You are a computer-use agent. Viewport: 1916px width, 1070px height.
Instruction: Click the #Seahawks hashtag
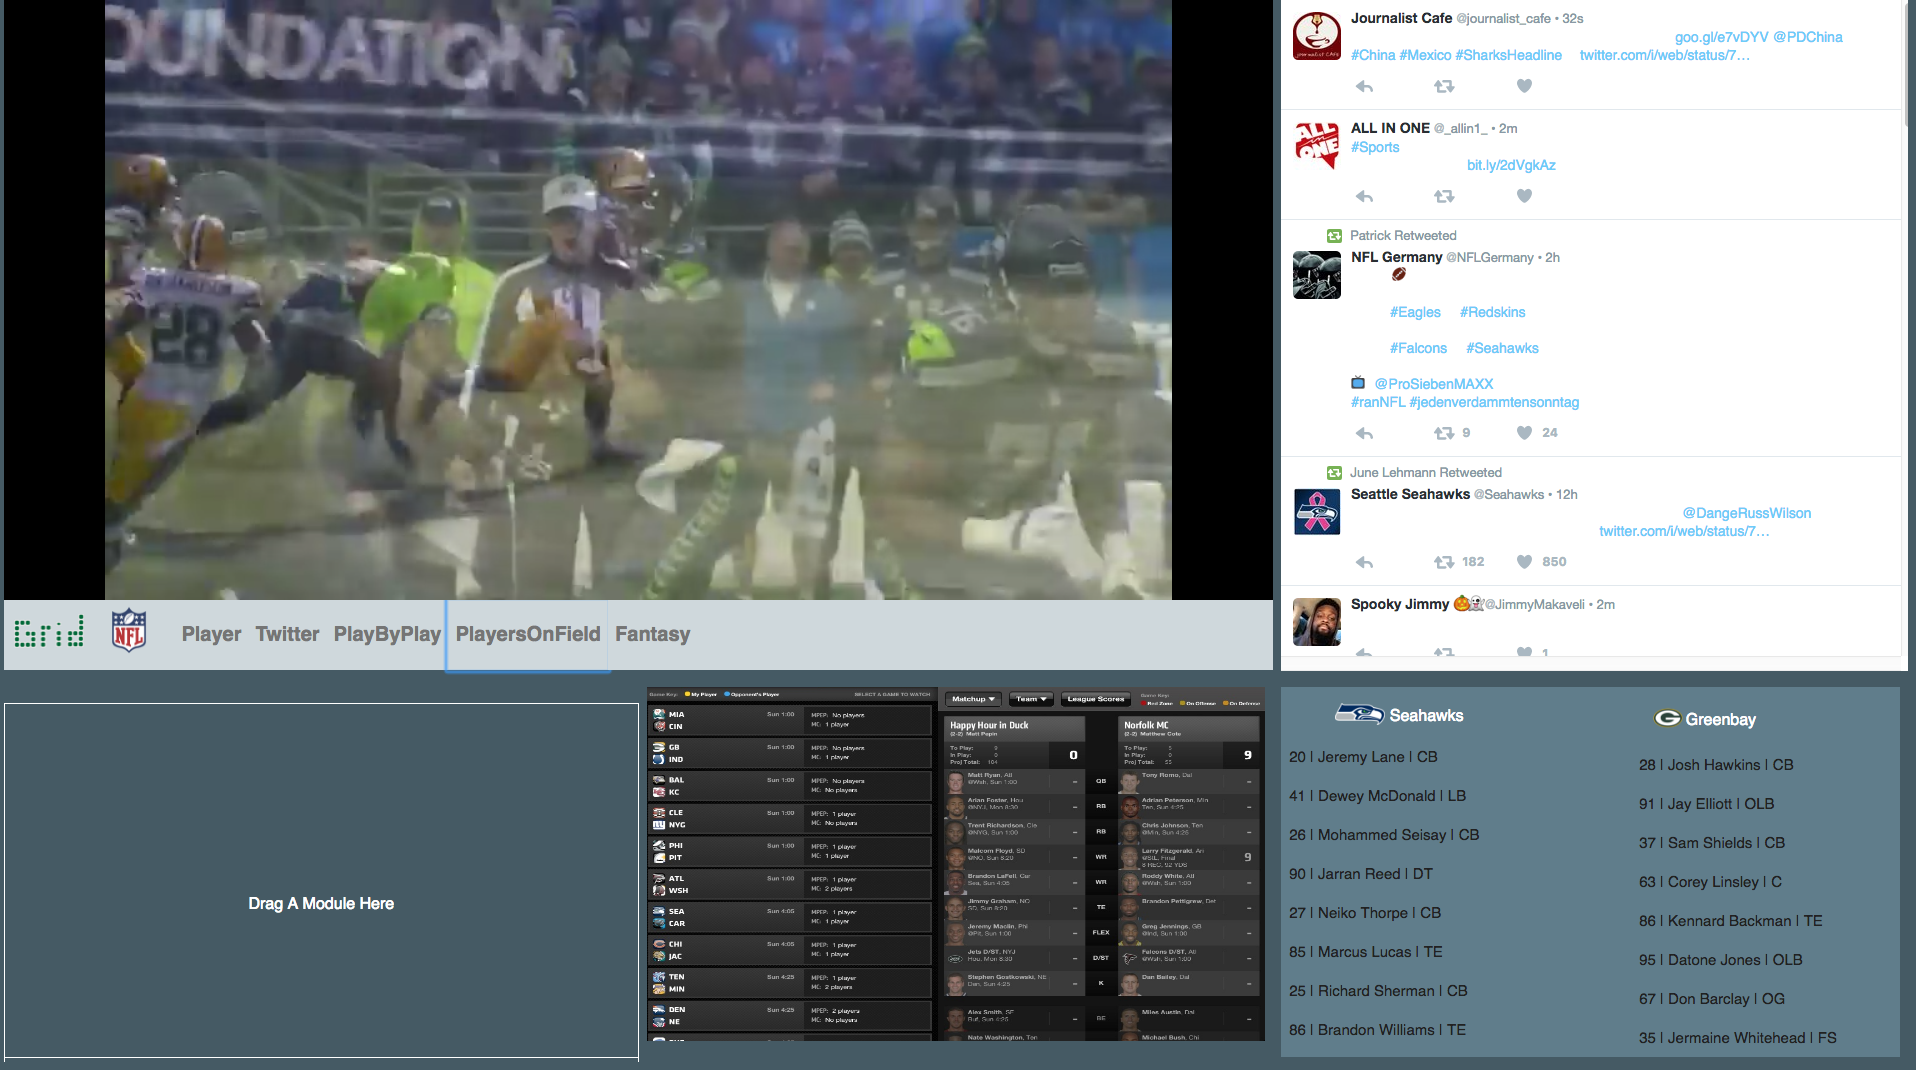[x=1502, y=348]
